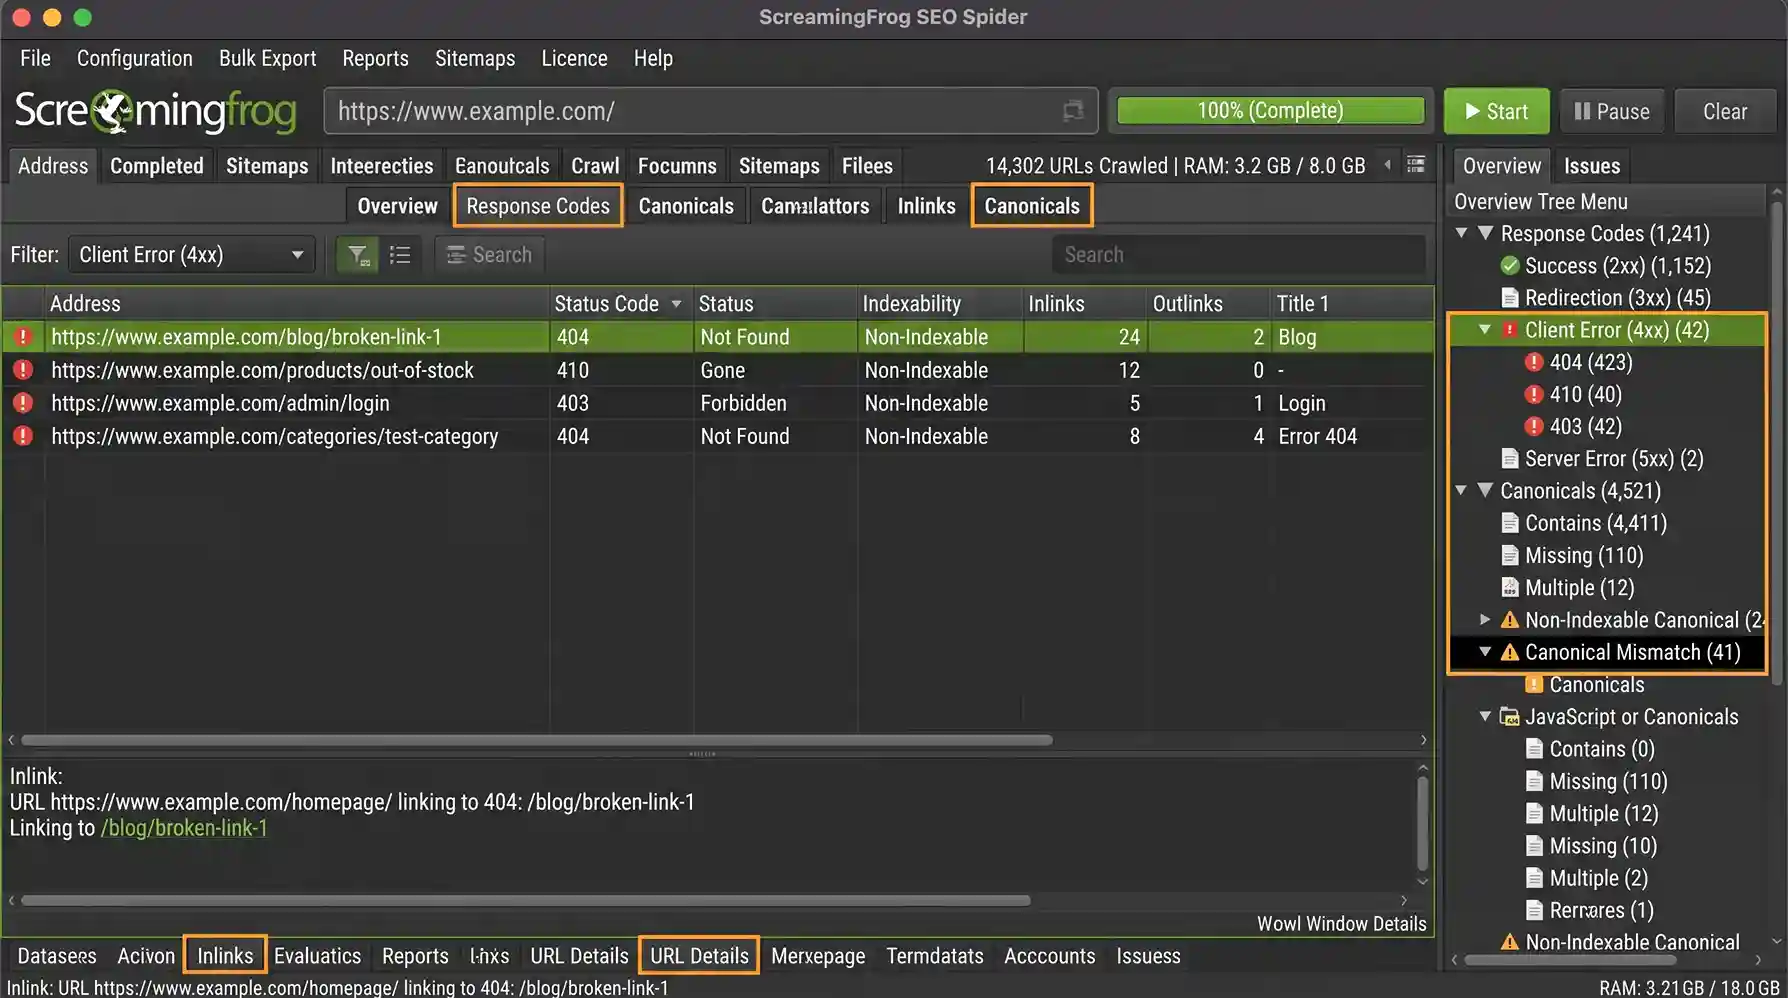Click the green Start button
The height and width of the screenshot is (998, 1788).
click(1497, 111)
